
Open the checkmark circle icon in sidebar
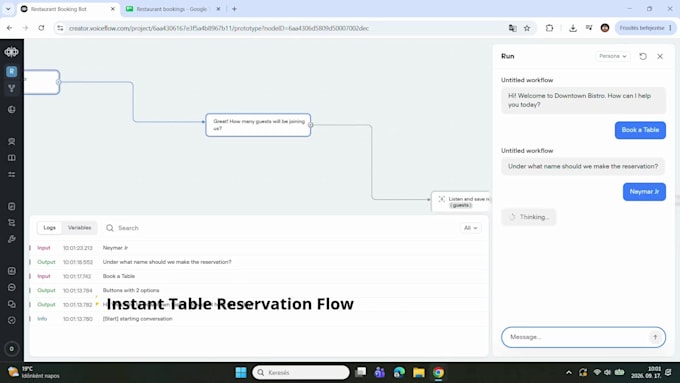pos(12,320)
